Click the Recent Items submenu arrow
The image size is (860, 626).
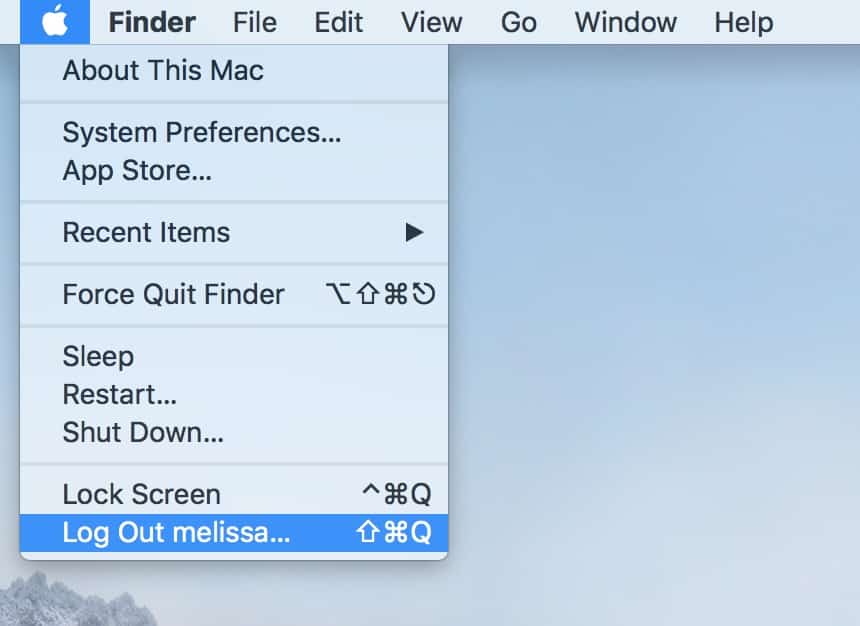tap(414, 233)
